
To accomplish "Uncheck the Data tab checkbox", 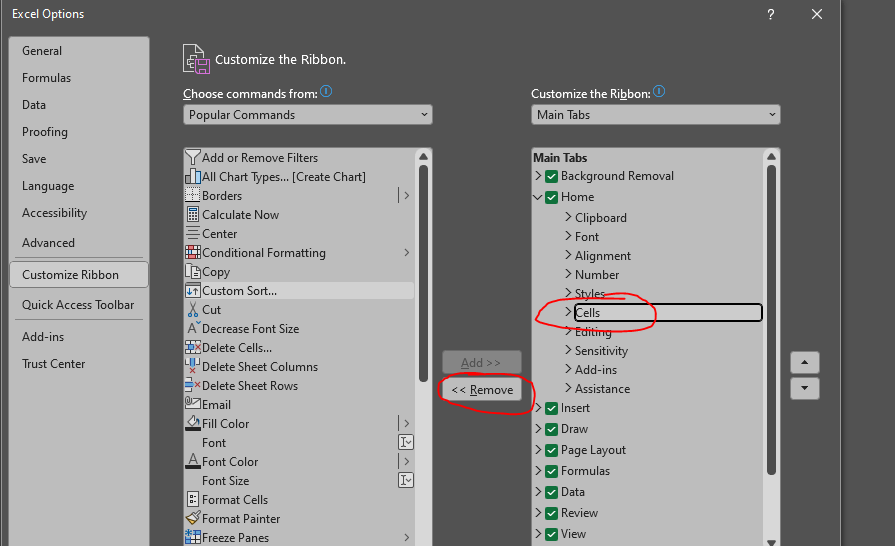I will tap(551, 492).
